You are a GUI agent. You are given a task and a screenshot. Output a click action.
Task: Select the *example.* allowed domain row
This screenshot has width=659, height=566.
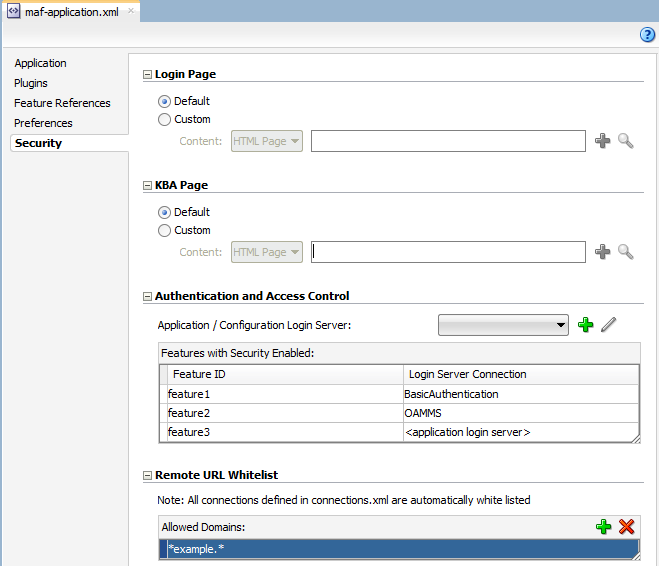click(x=399, y=549)
